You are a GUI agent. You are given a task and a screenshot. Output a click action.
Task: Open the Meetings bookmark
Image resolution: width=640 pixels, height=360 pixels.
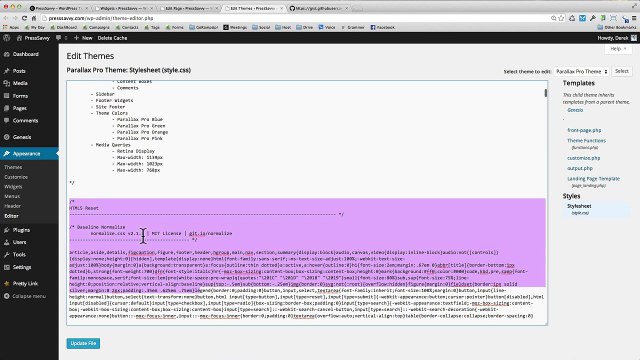point(235,27)
